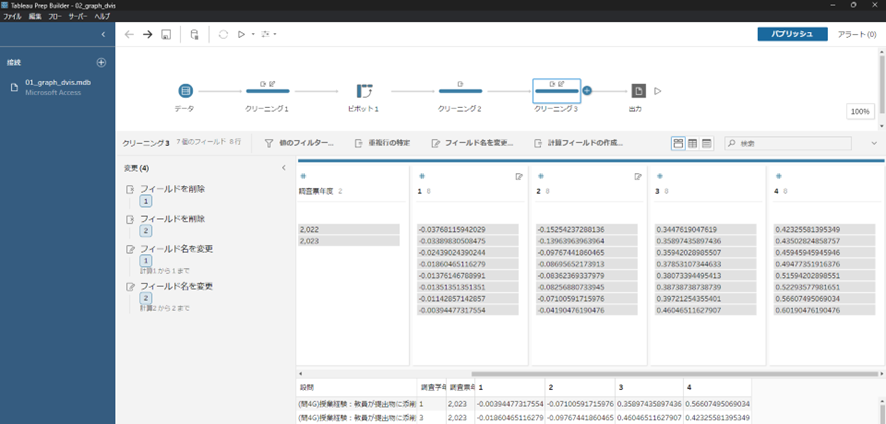Click the data type icon of field 2

tap(541, 176)
